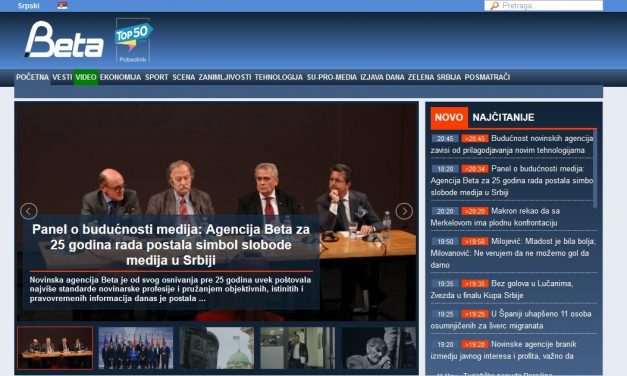Switch to the NAJČITANIJE tab

click(503, 118)
